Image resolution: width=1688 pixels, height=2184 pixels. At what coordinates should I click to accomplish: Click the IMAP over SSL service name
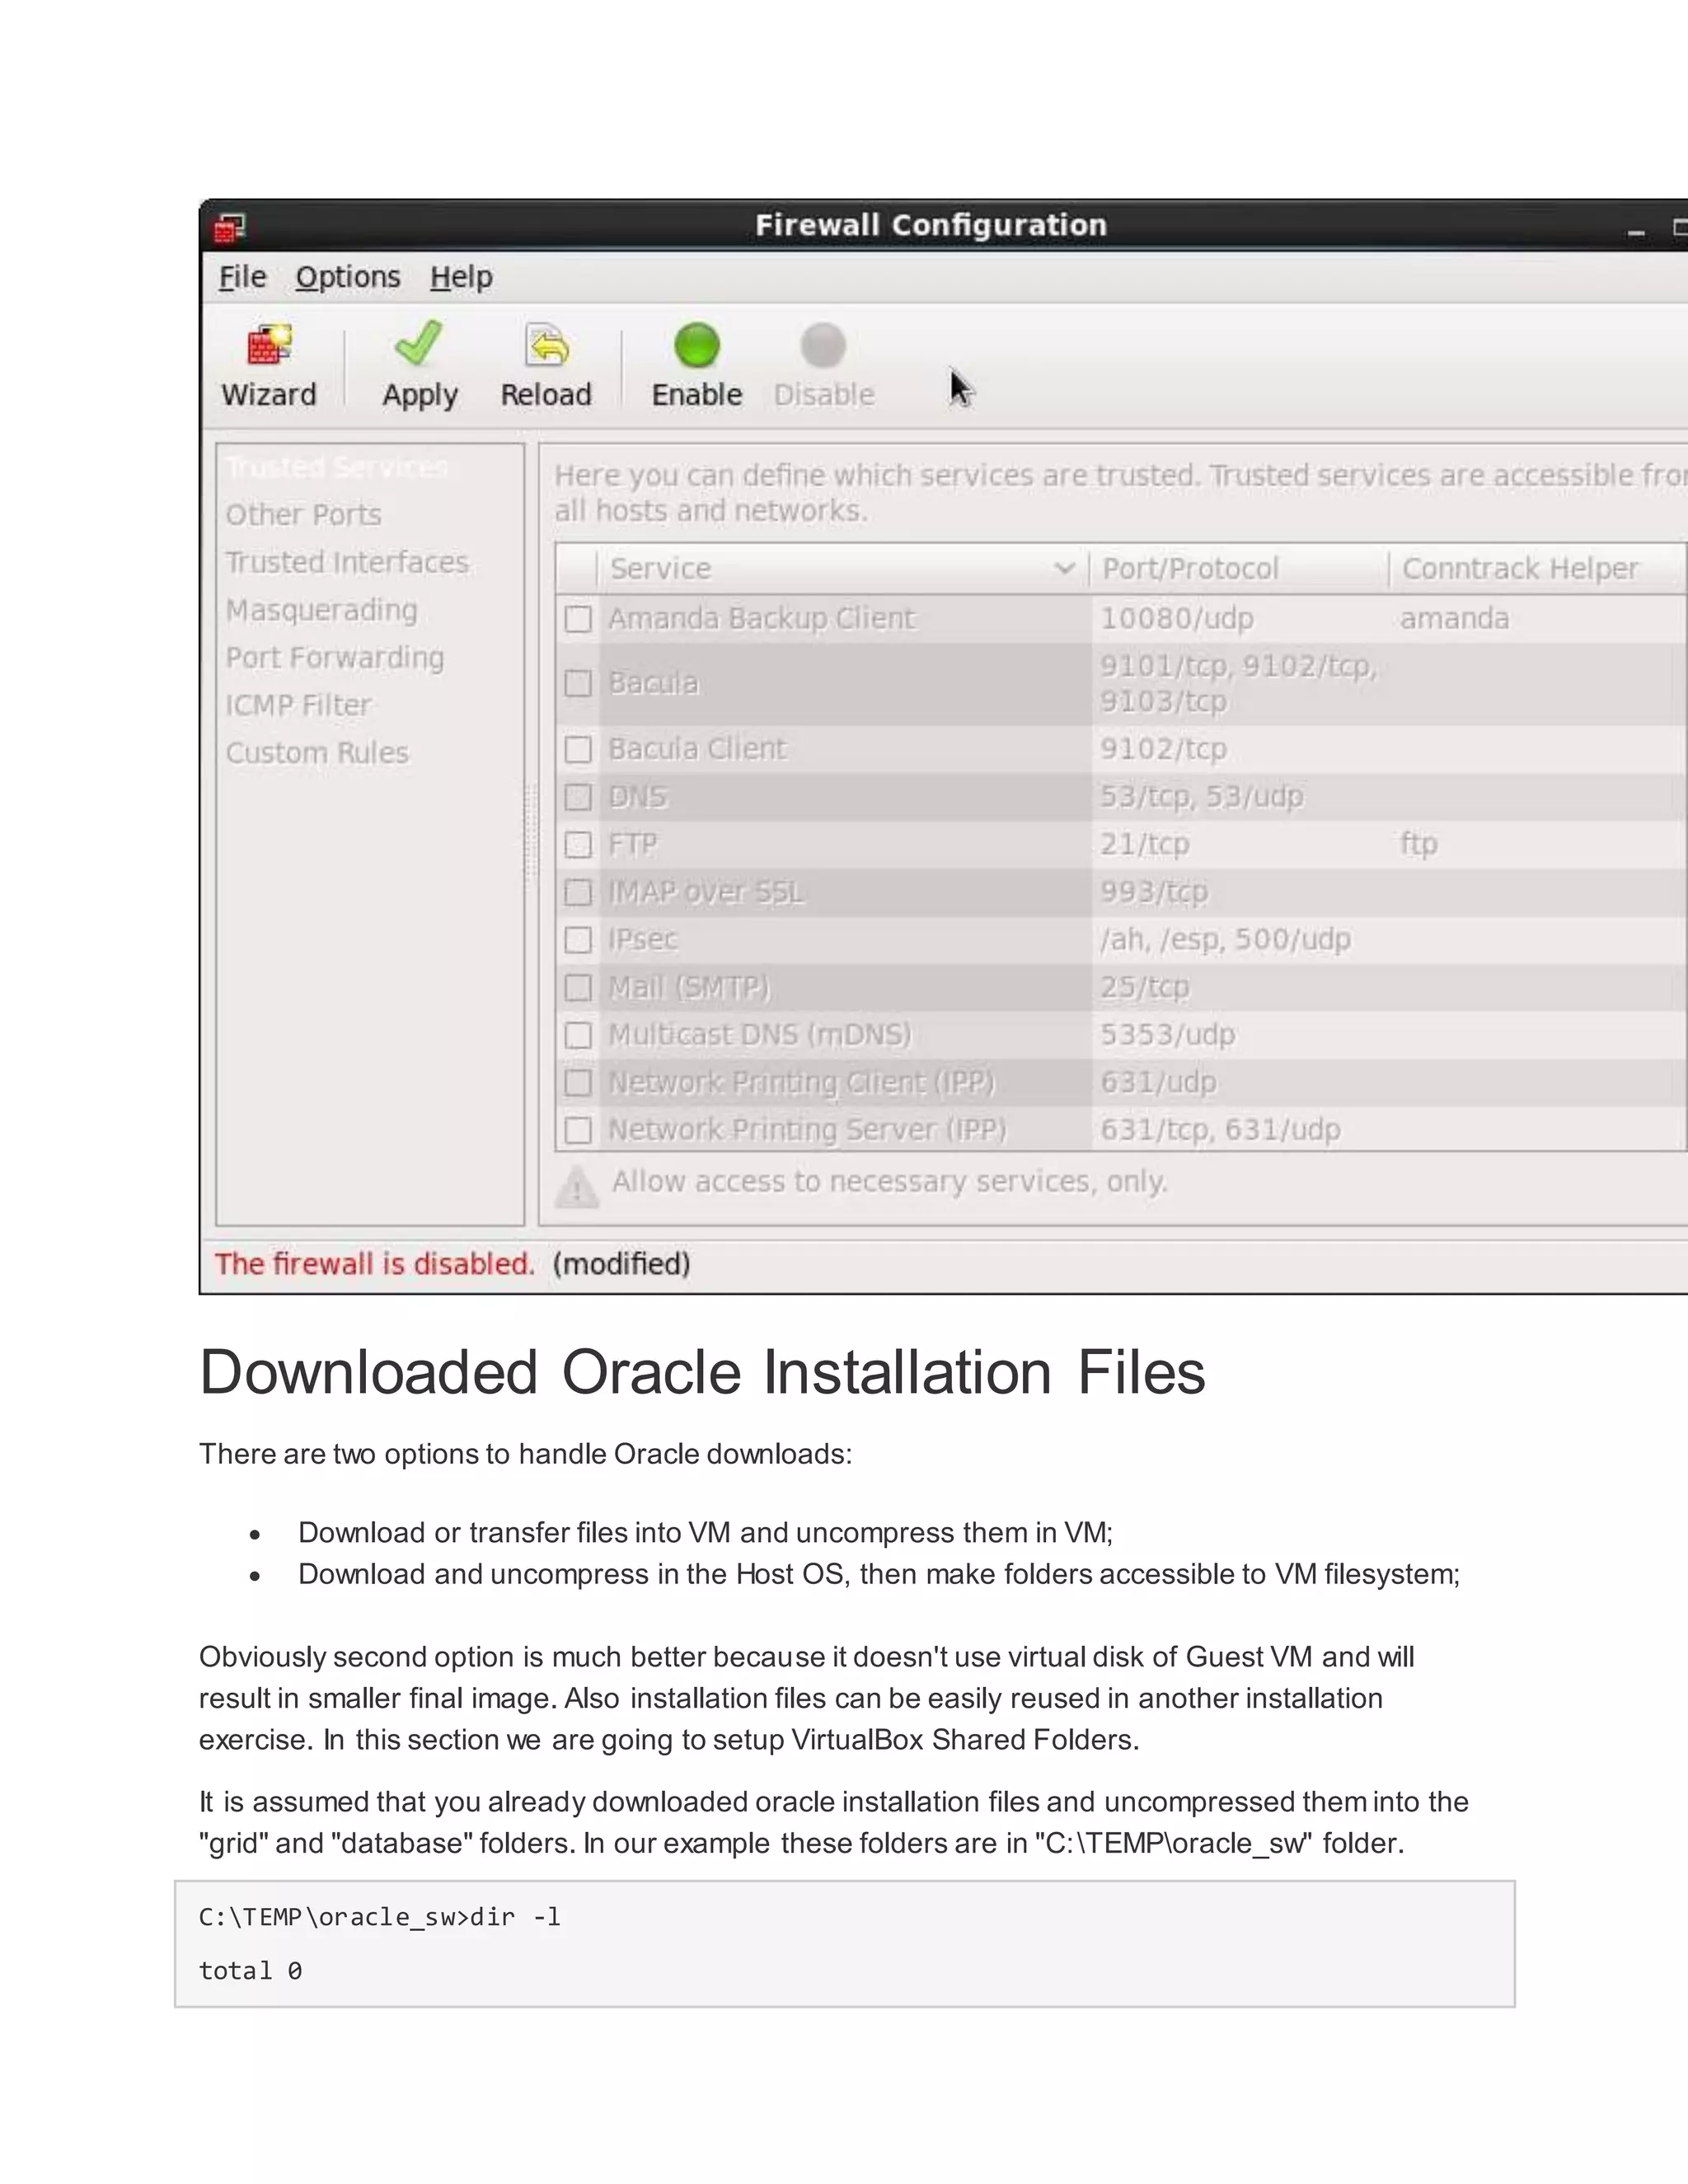click(x=705, y=892)
